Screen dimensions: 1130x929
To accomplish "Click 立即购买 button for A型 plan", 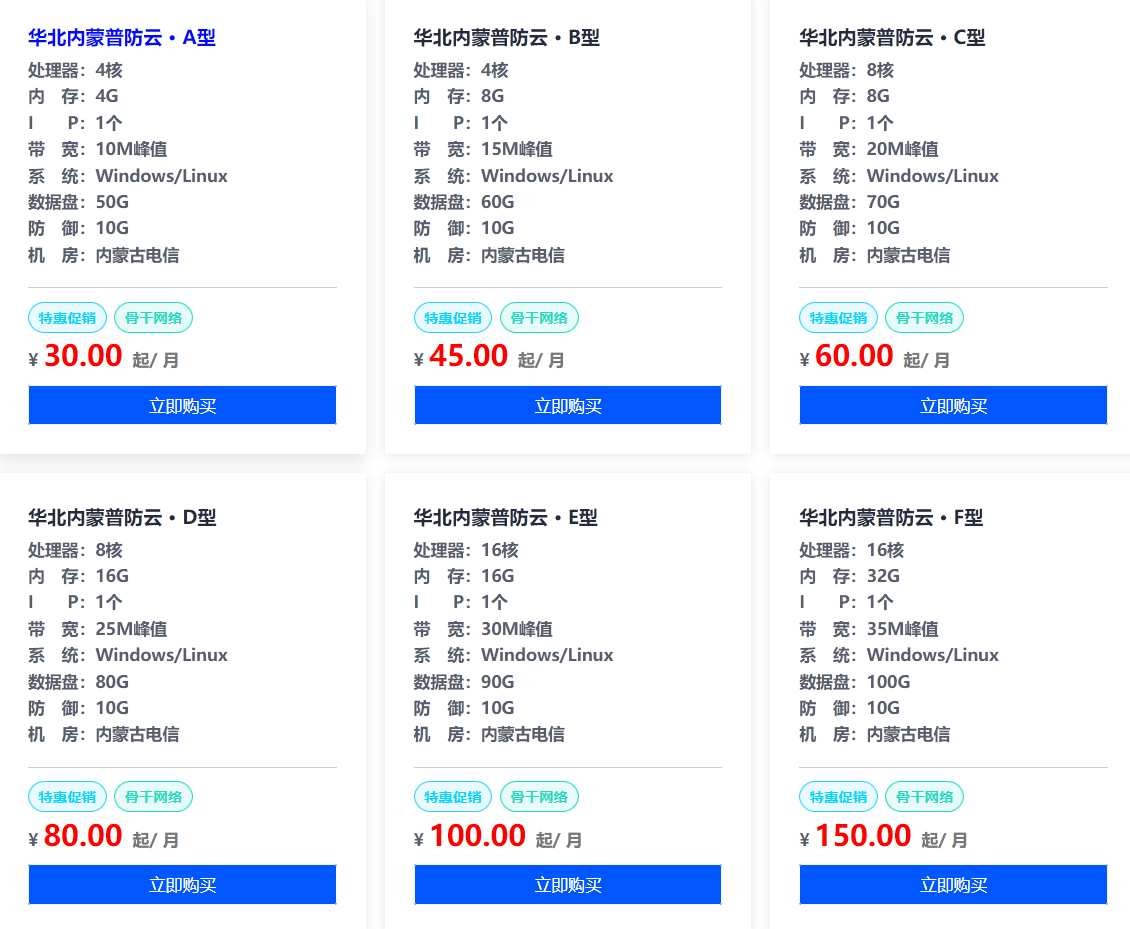I will click(182, 405).
